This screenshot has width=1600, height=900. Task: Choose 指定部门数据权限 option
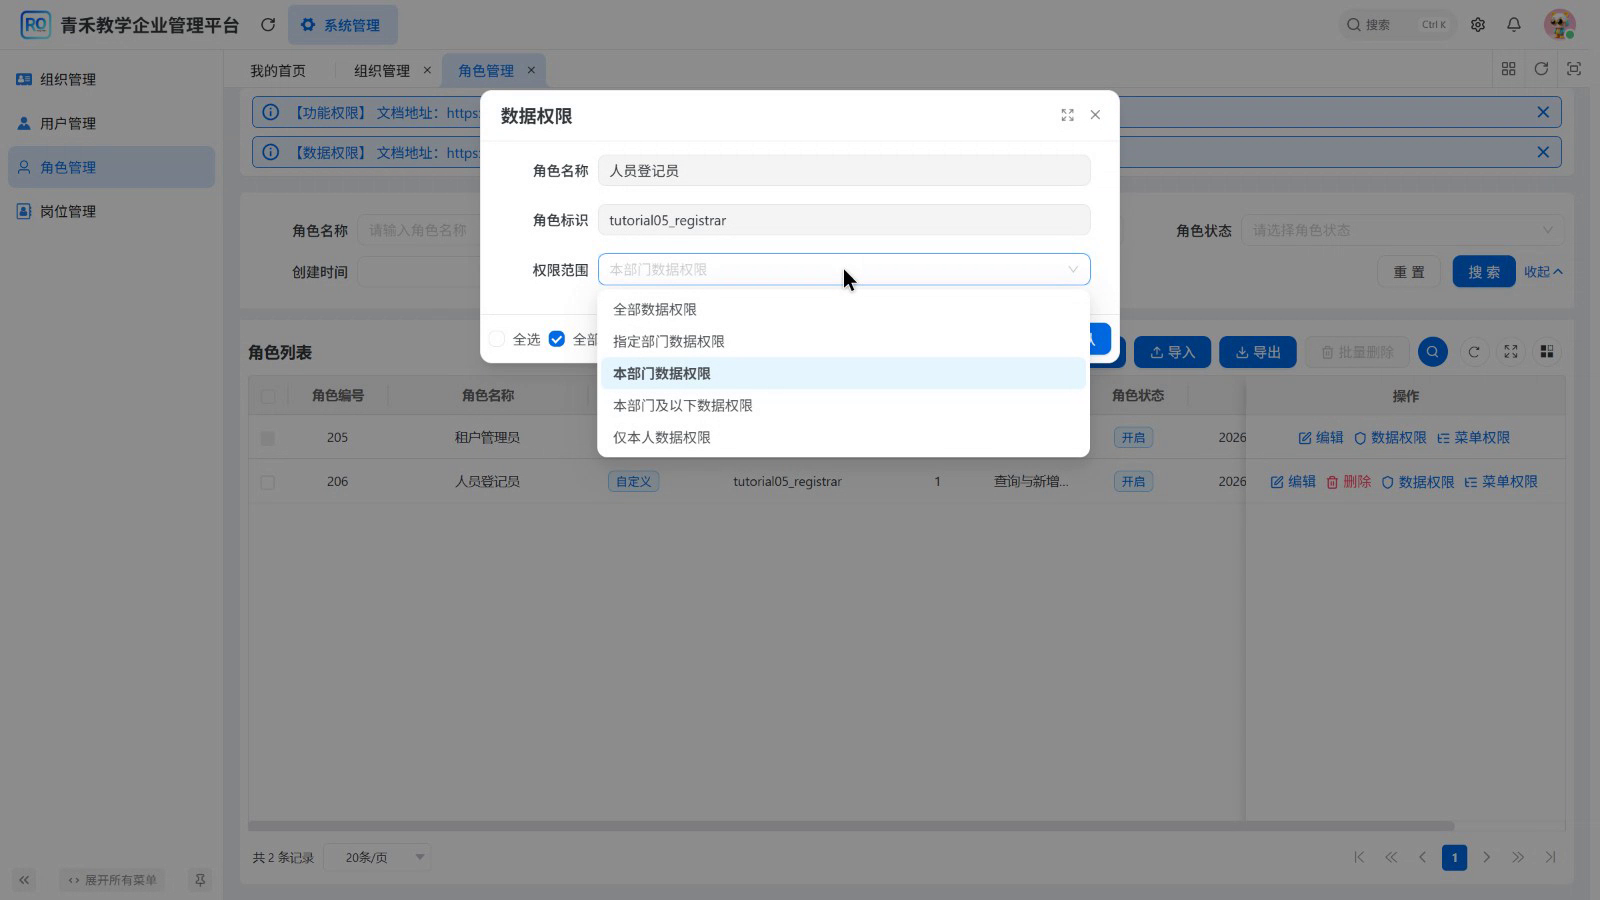coord(843,341)
